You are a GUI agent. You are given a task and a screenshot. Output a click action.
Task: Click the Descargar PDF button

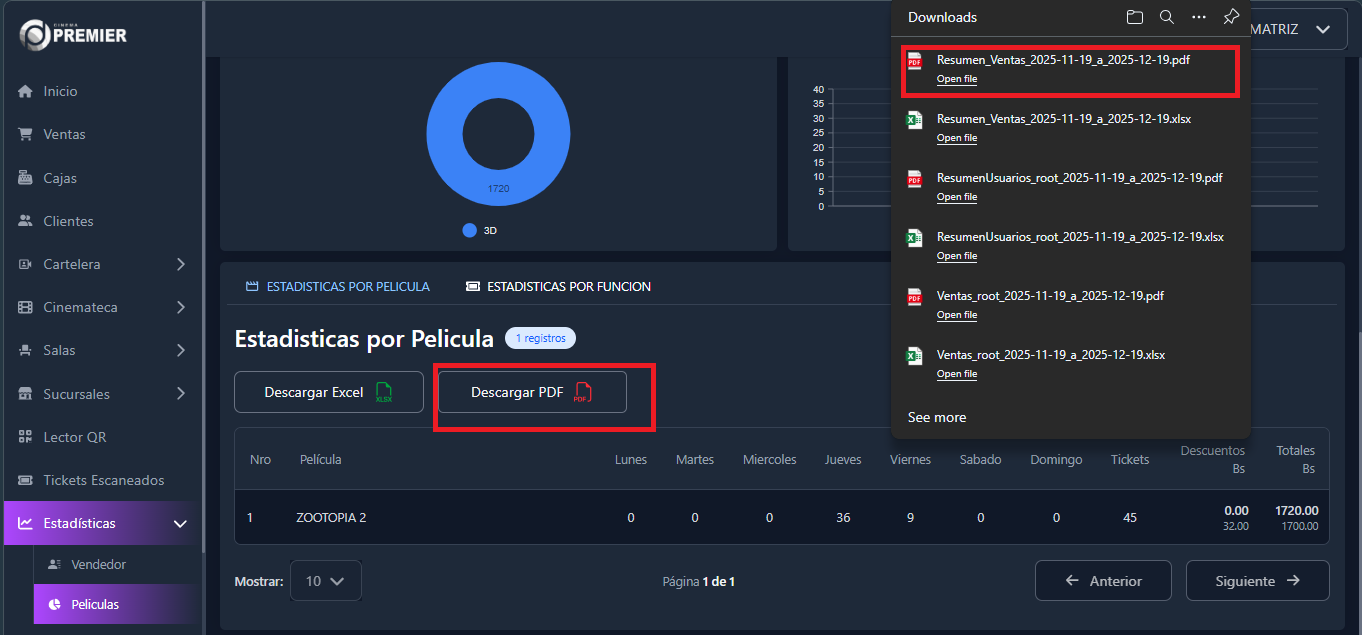(532, 392)
